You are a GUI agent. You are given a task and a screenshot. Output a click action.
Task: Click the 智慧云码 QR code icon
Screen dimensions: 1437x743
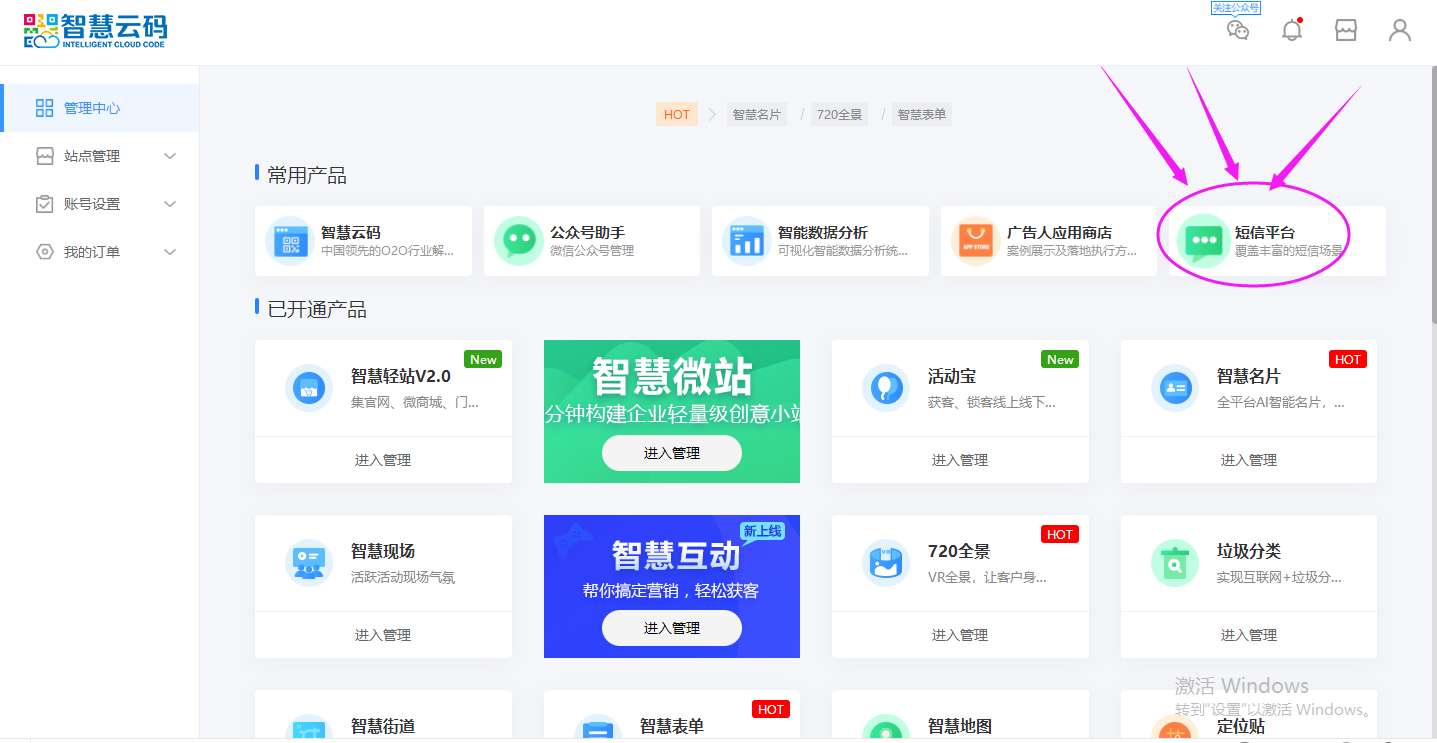(x=289, y=241)
